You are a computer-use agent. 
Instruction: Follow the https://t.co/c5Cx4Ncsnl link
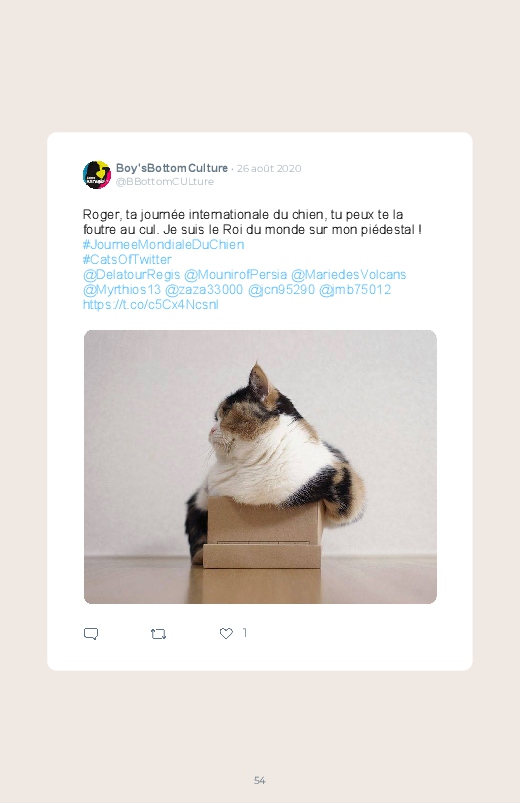[151, 304]
